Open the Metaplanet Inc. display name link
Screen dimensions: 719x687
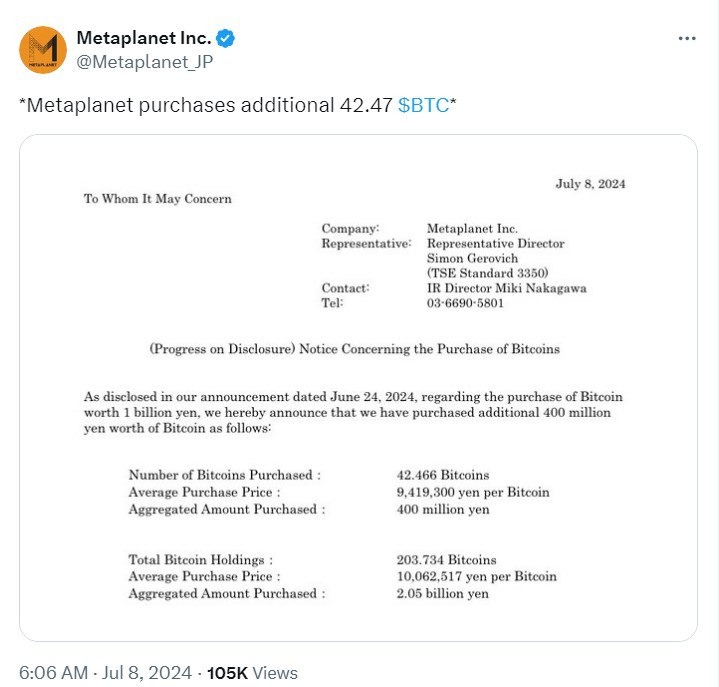coord(143,39)
